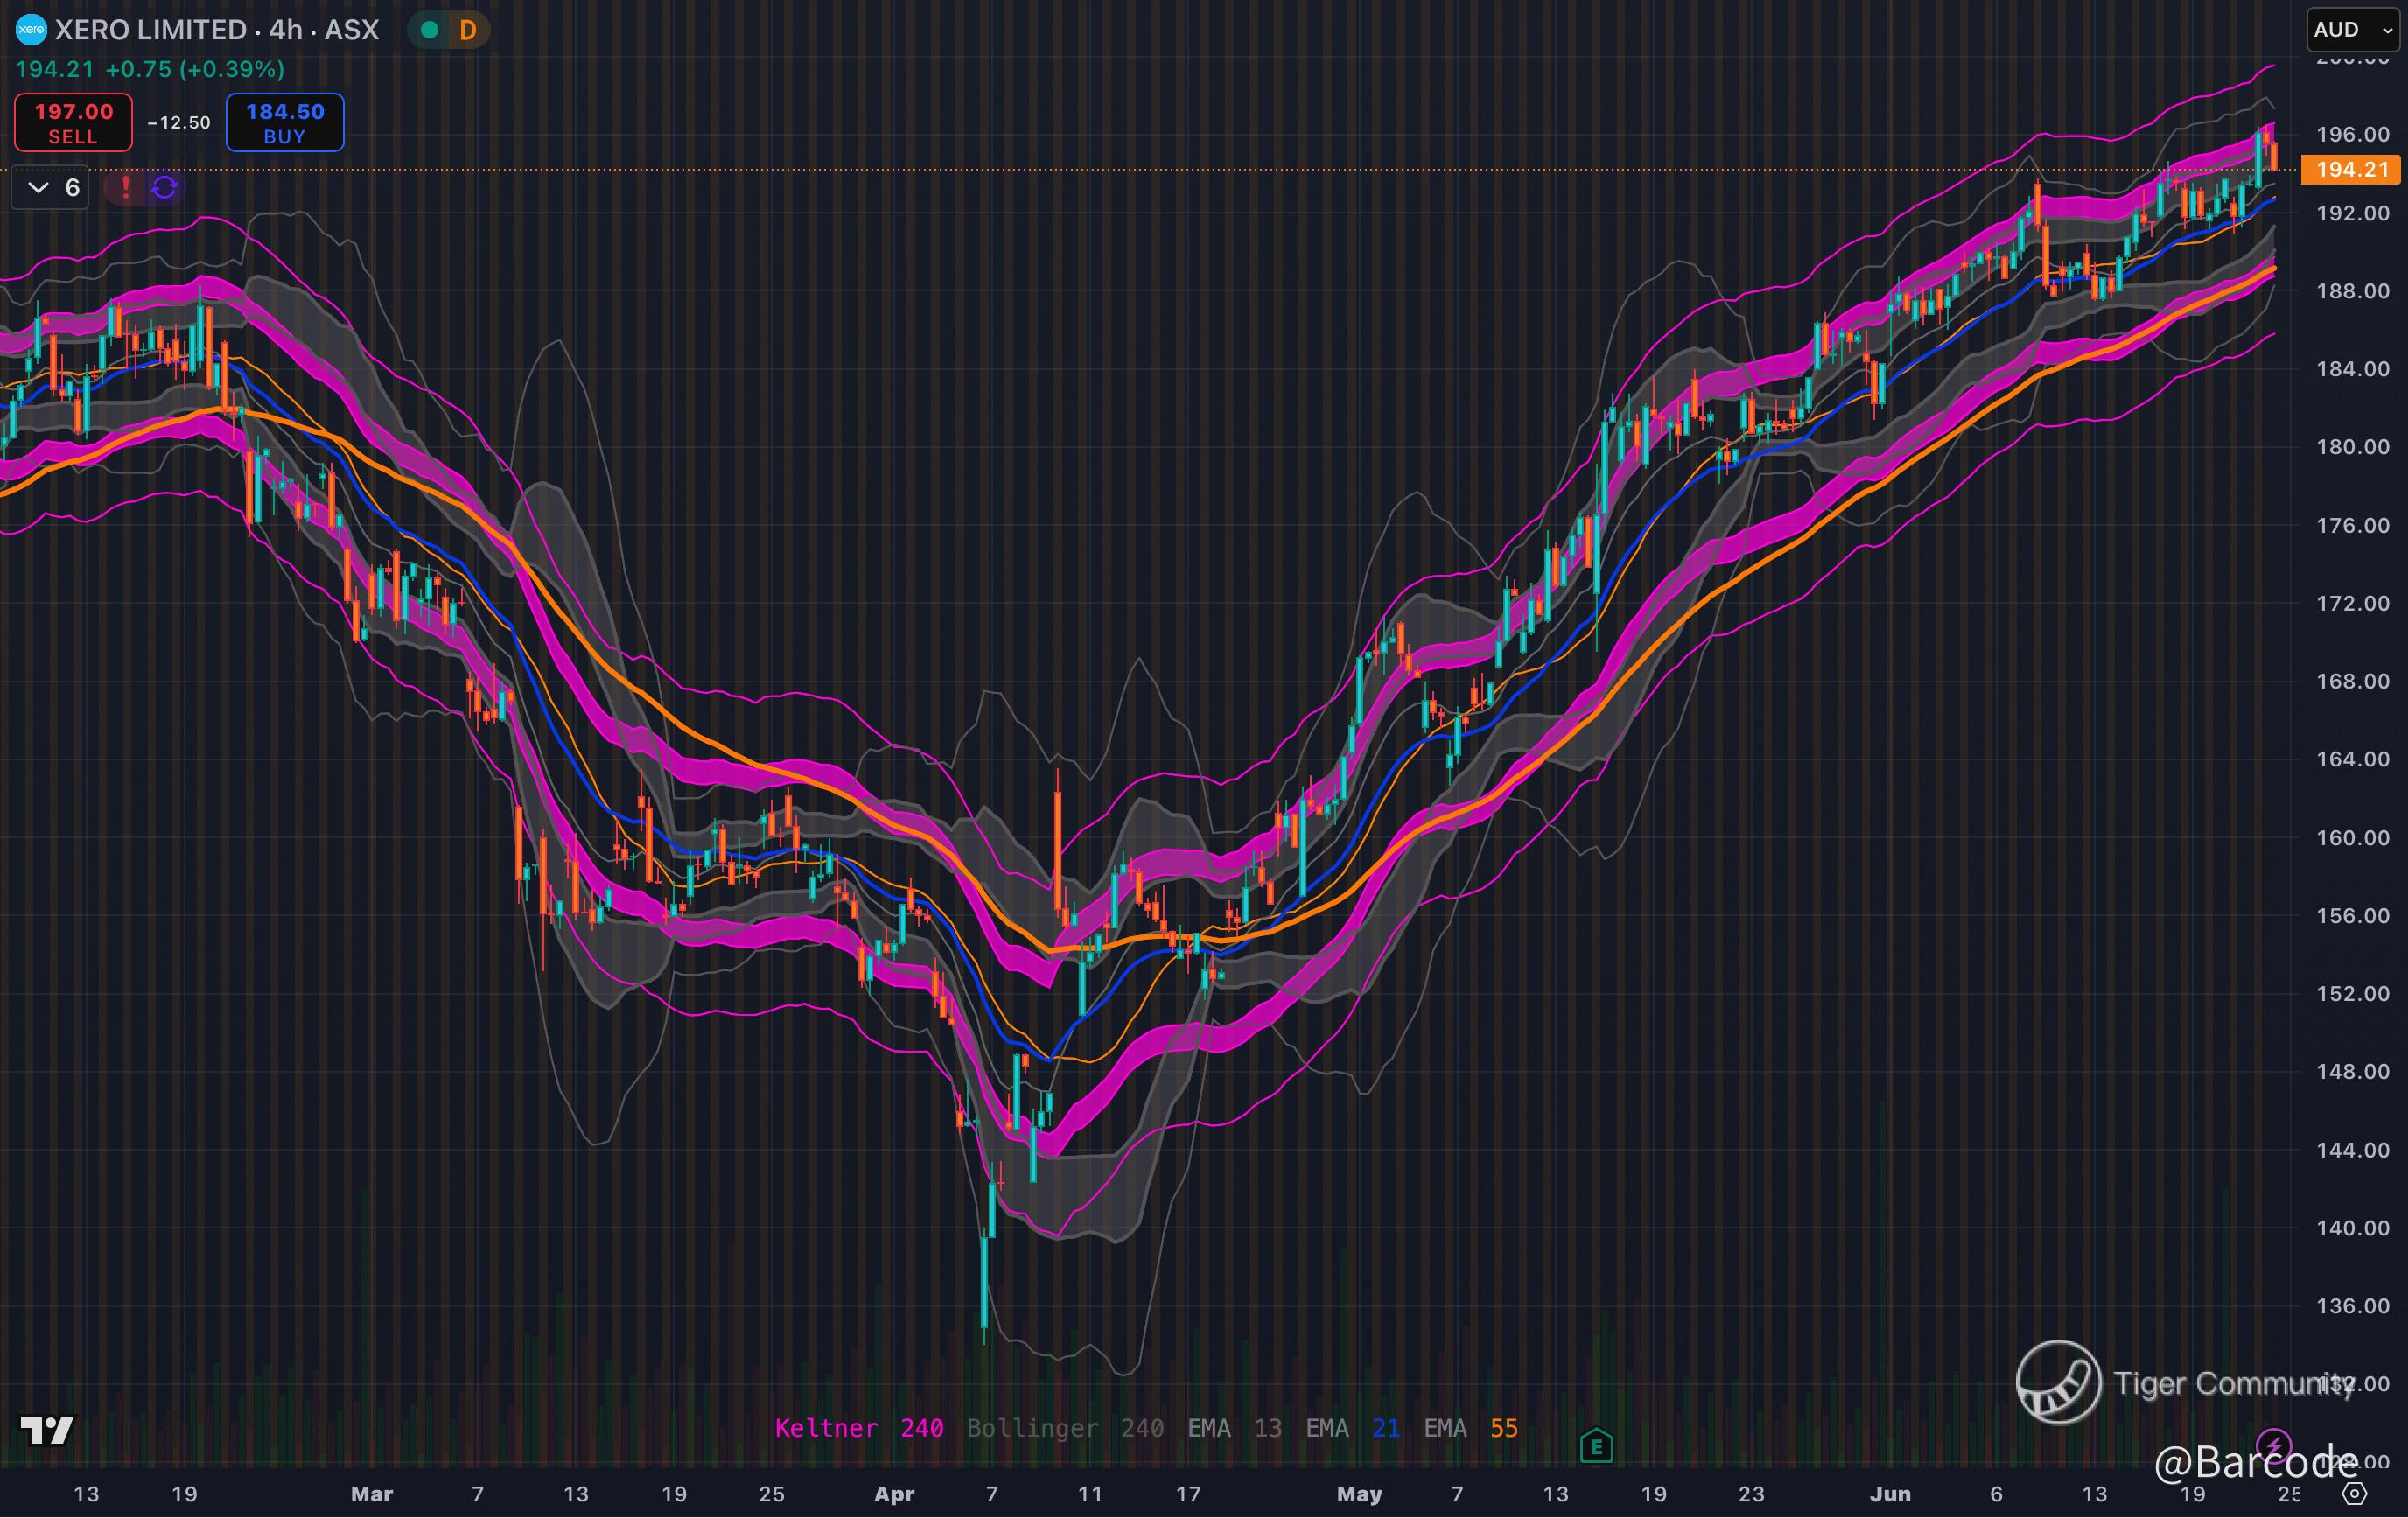Click the Tiger Community logo
Viewport: 2408px width, 1518px height.
(x=2058, y=1383)
